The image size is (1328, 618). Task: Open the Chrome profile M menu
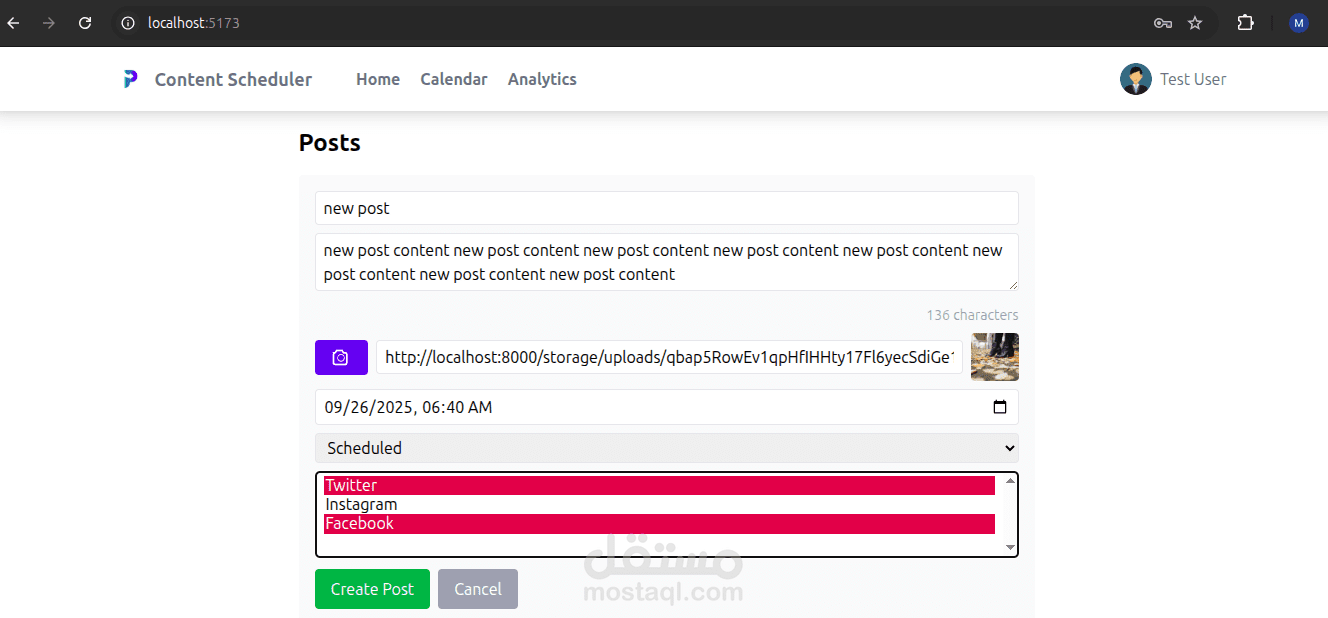1299,23
